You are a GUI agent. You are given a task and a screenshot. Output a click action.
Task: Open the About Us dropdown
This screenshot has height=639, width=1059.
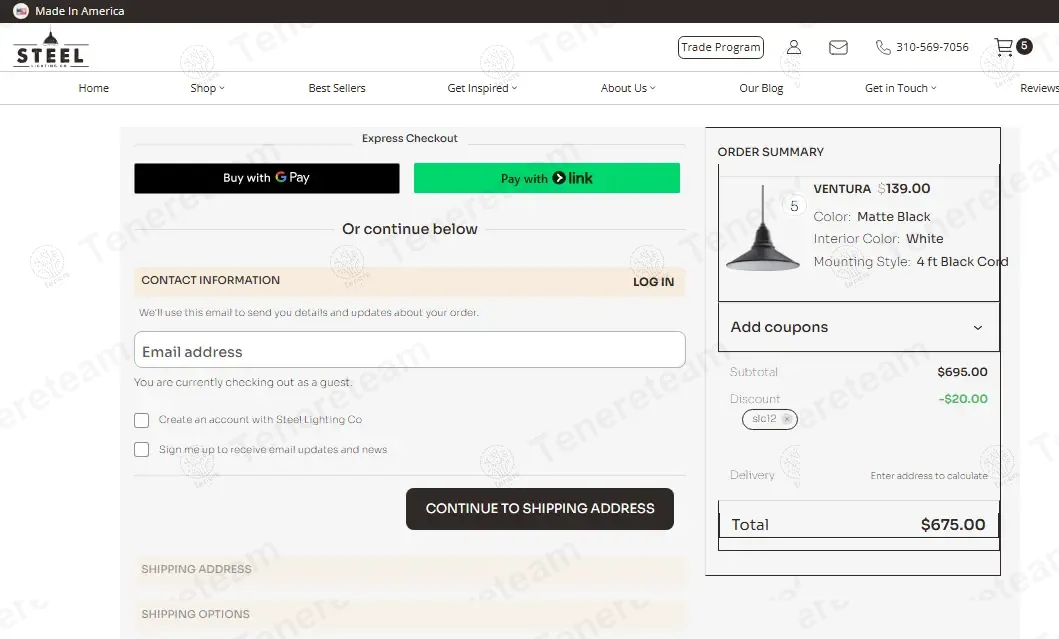[627, 88]
